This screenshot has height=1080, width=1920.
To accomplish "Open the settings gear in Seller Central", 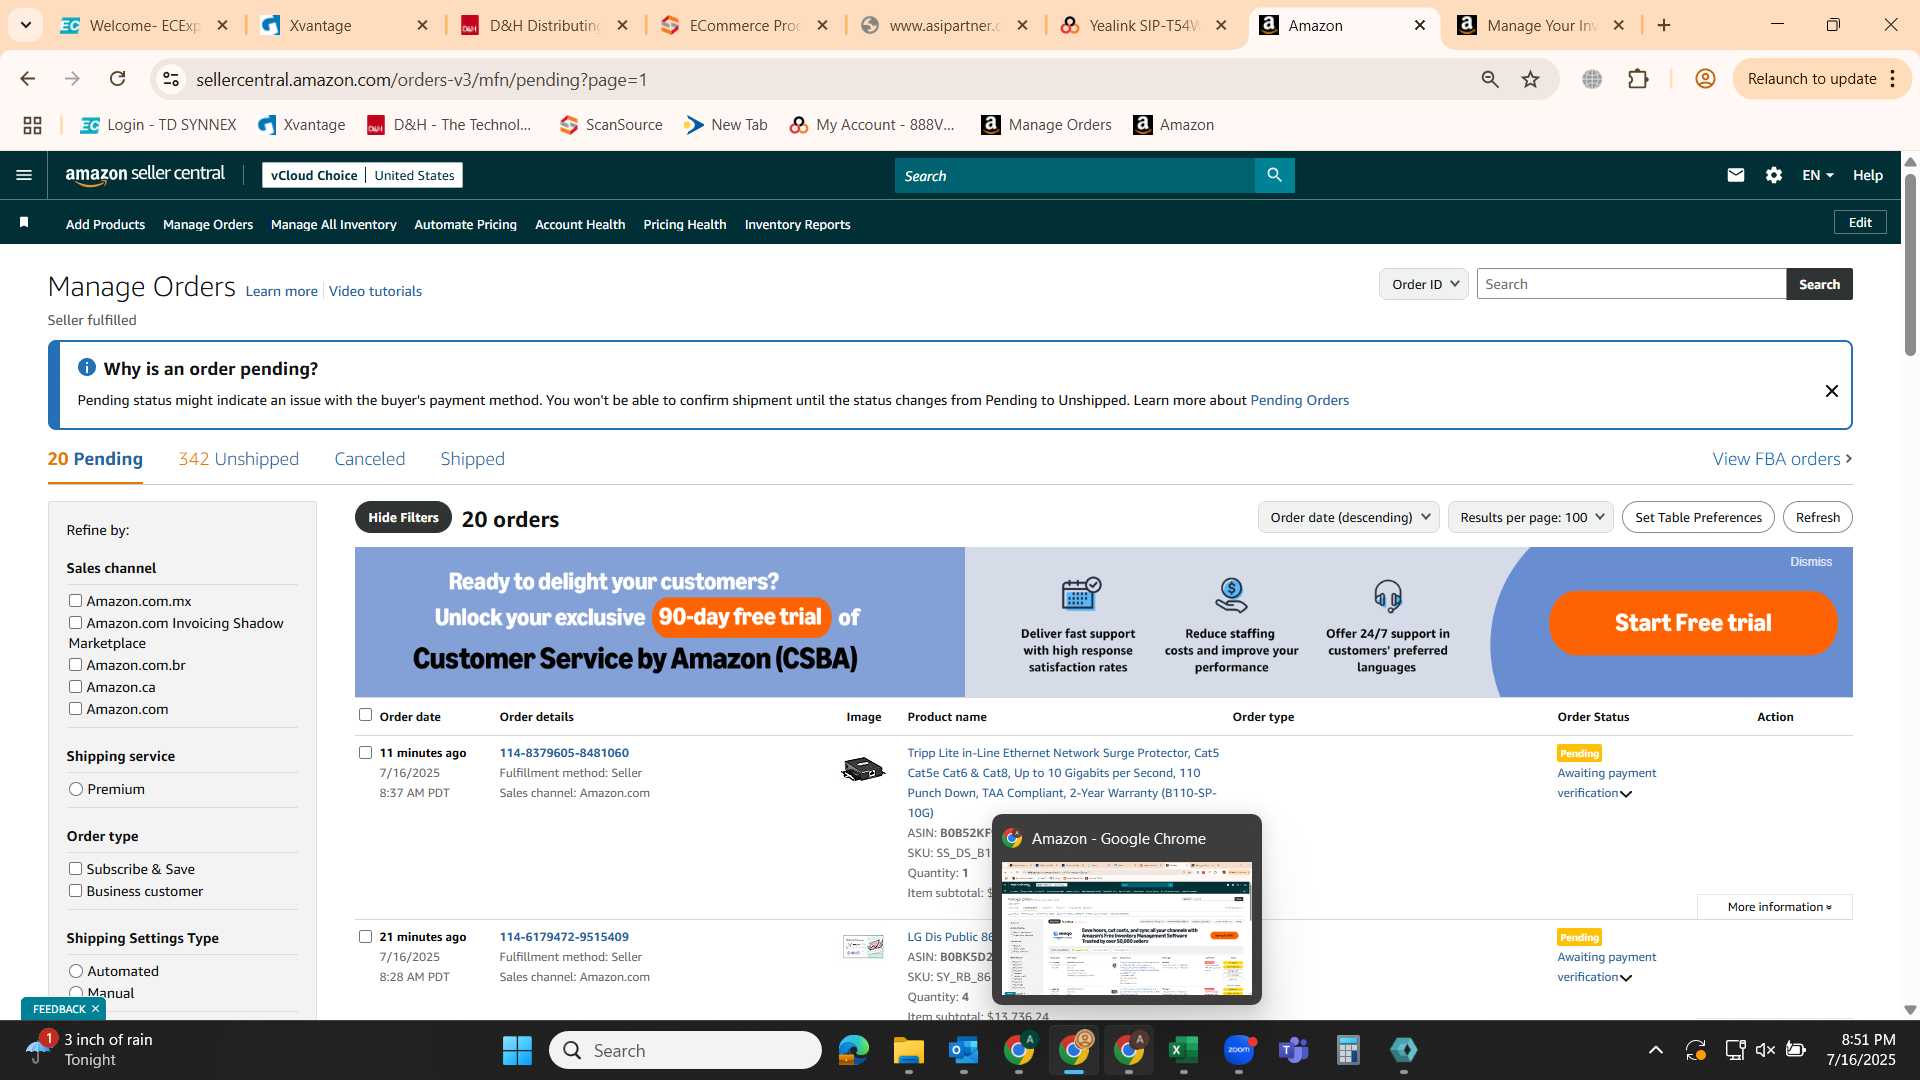I will (x=1773, y=175).
